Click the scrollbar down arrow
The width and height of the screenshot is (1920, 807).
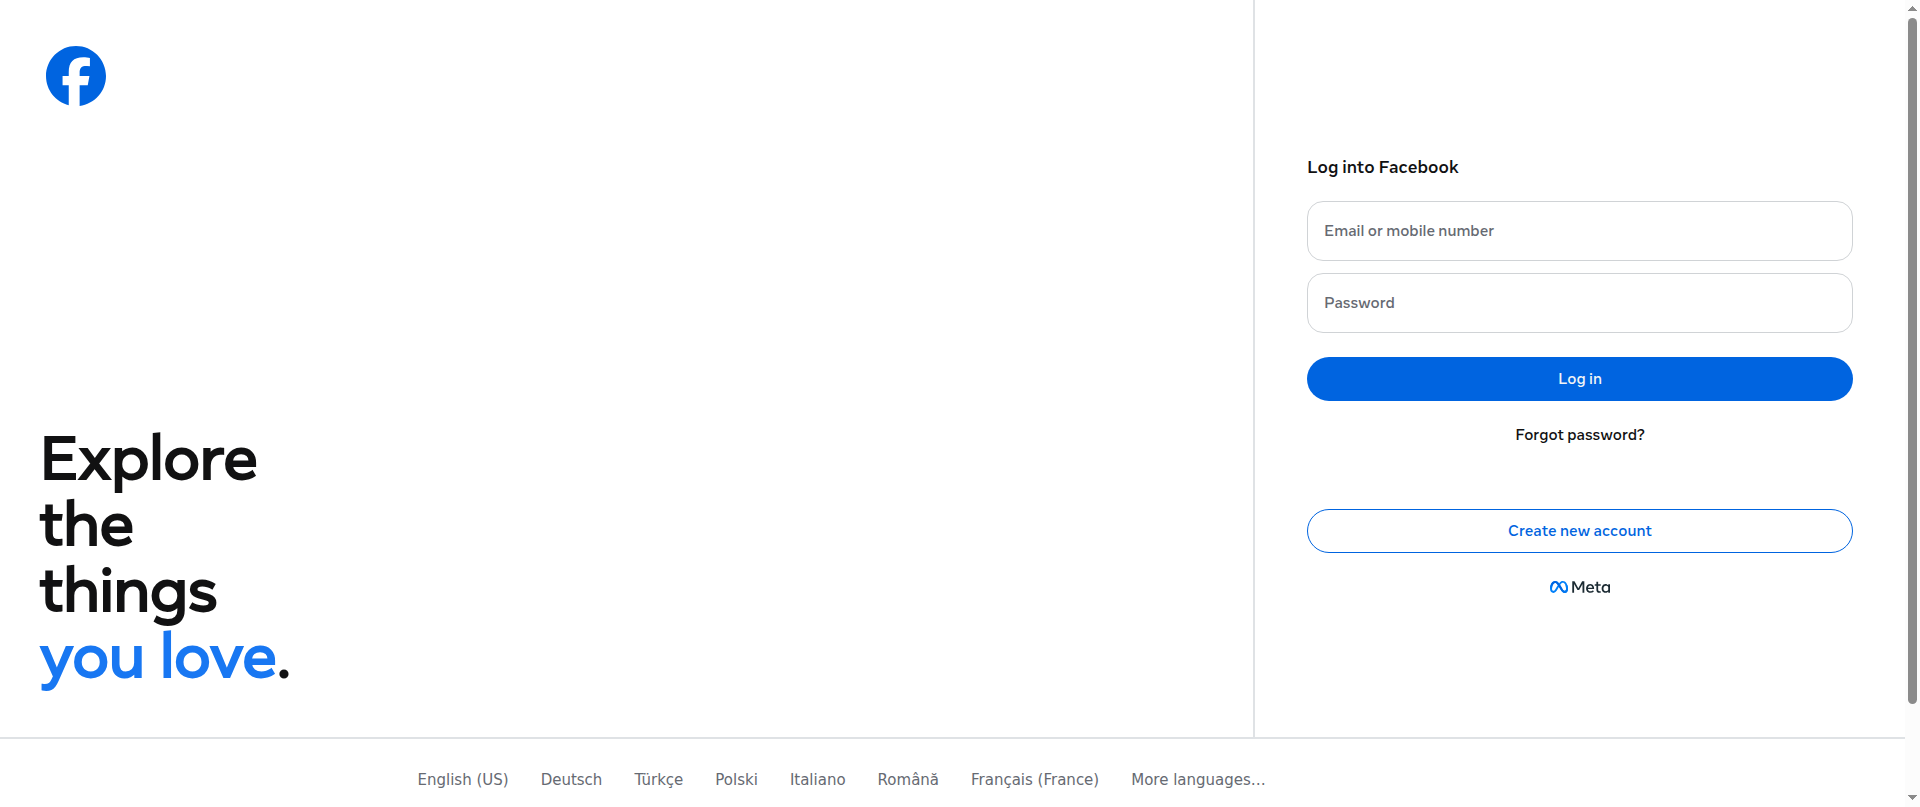pyautogui.click(x=1912, y=799)
